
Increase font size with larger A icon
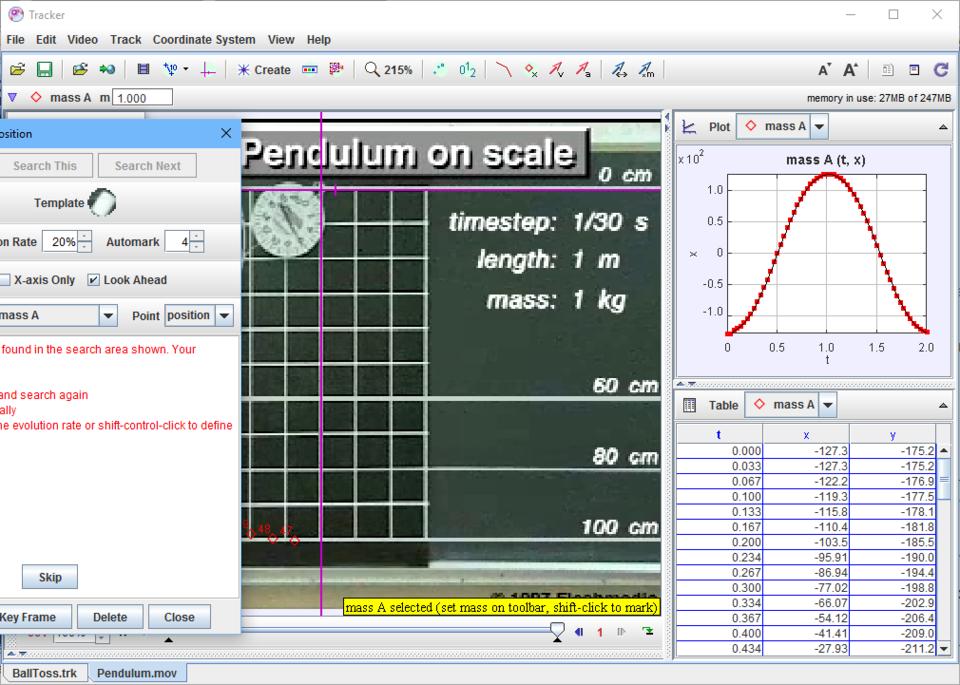click(850, 70)
